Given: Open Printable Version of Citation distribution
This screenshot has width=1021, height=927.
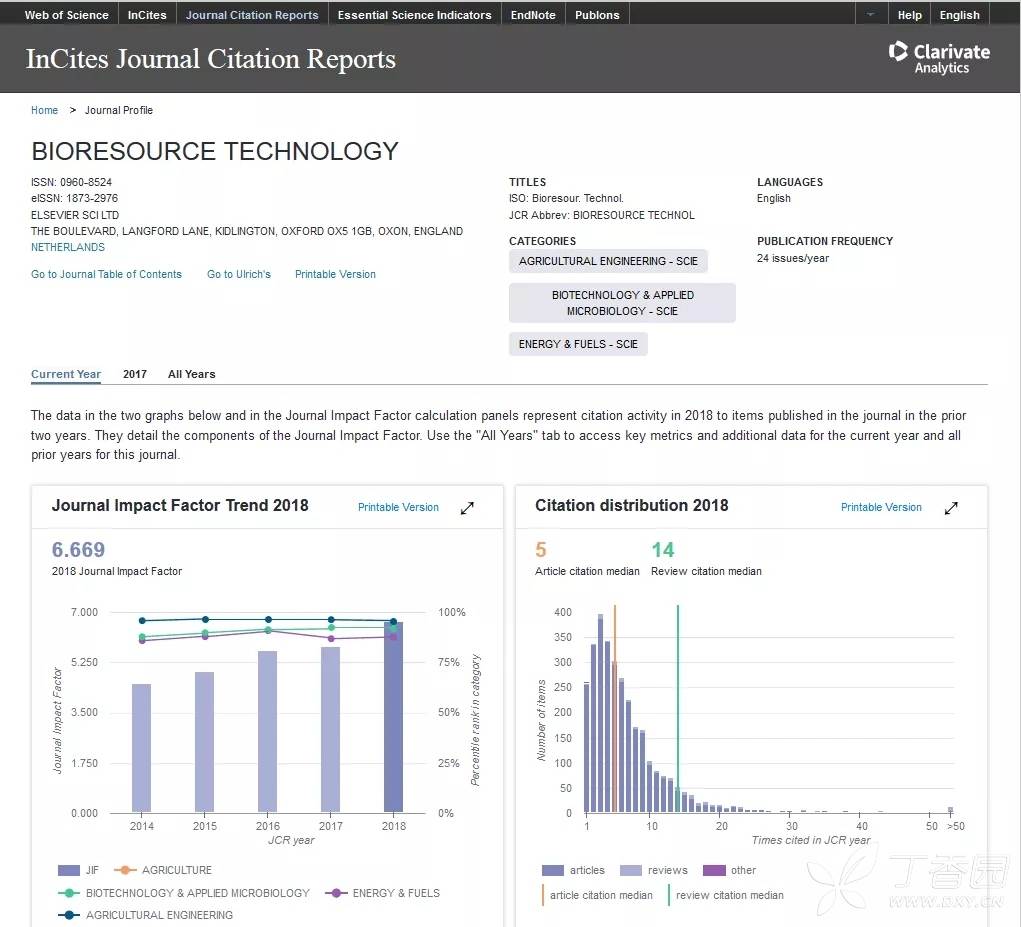Looking at the screenshot, I should point(881,507).
